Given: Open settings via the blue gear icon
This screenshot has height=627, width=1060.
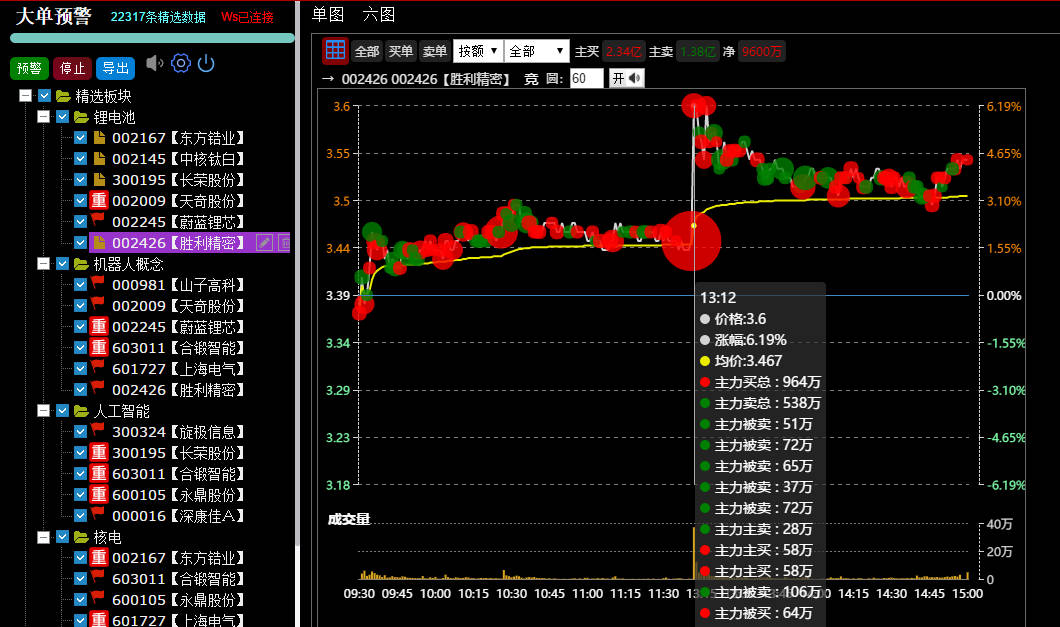Looking at the screenshot, I should (x=181, y=64).
